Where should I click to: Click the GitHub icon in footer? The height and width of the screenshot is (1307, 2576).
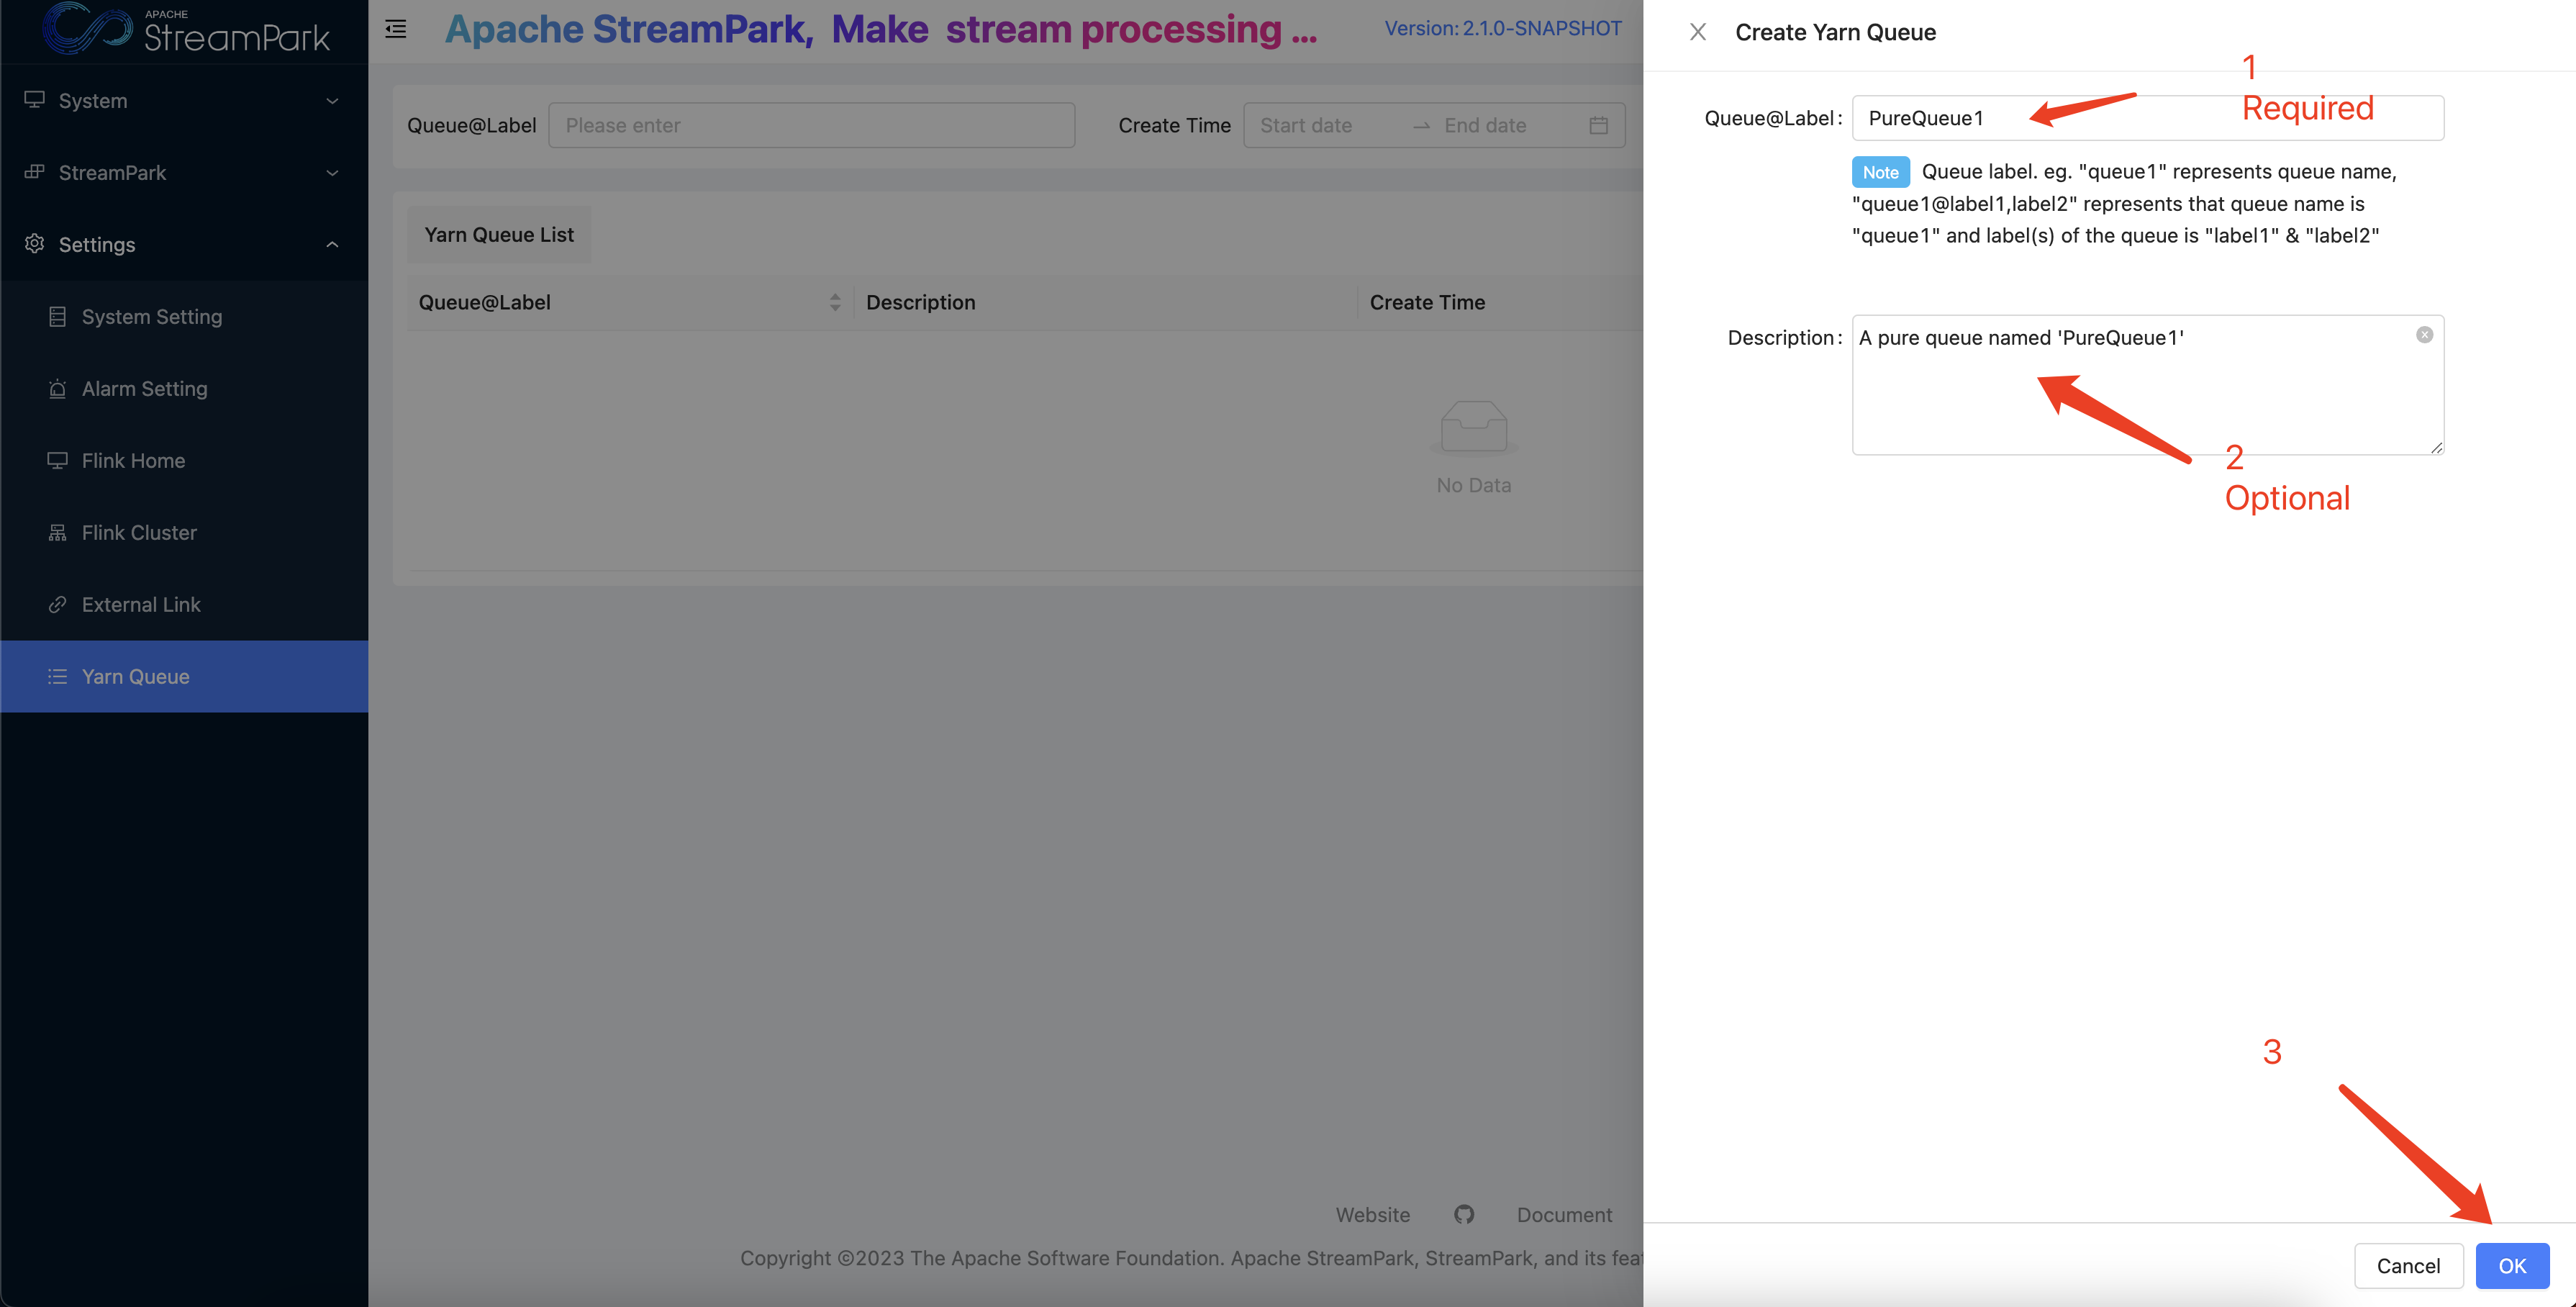pos(1463,1214)
